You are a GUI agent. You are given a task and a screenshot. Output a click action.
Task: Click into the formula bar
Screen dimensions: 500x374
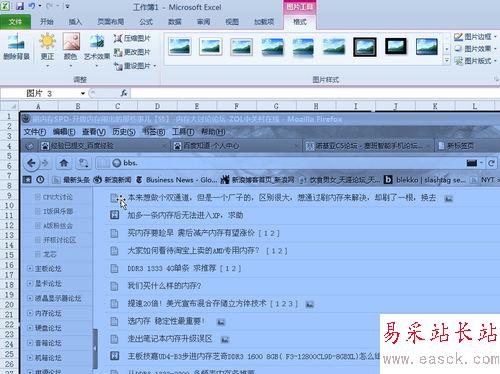tap(315, 93)
